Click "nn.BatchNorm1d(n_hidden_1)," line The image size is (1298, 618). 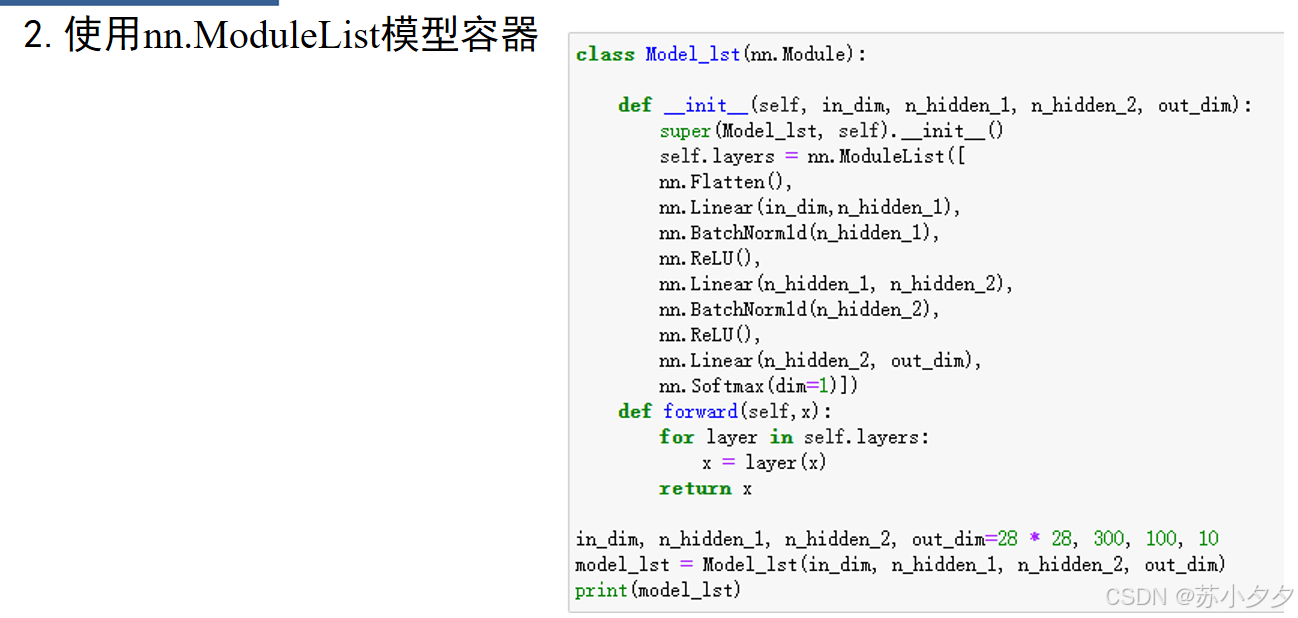click(x=799, y=233)
